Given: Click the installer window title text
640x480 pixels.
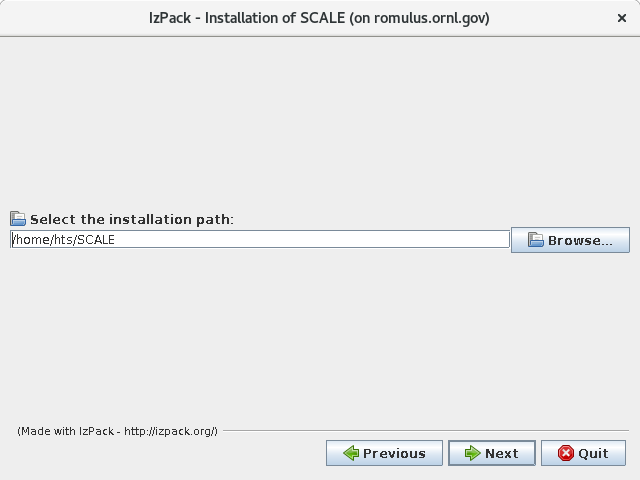Looking at the screenshot, I should click(319, 18).
